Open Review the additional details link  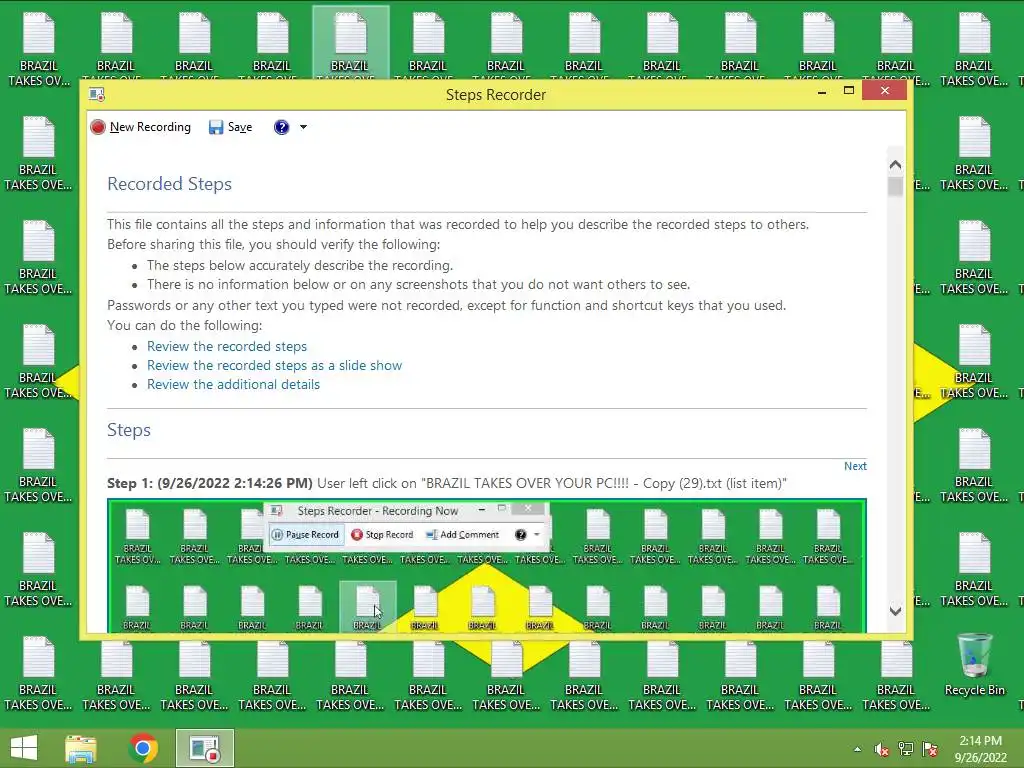click(x=233, y=384)
